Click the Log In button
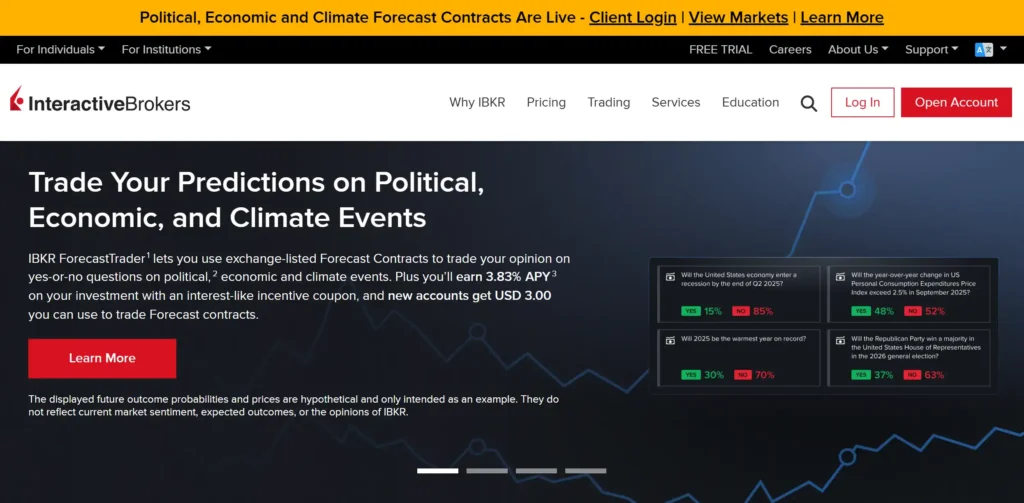Viewport: 1024px width, 503px height. (862, 103)
